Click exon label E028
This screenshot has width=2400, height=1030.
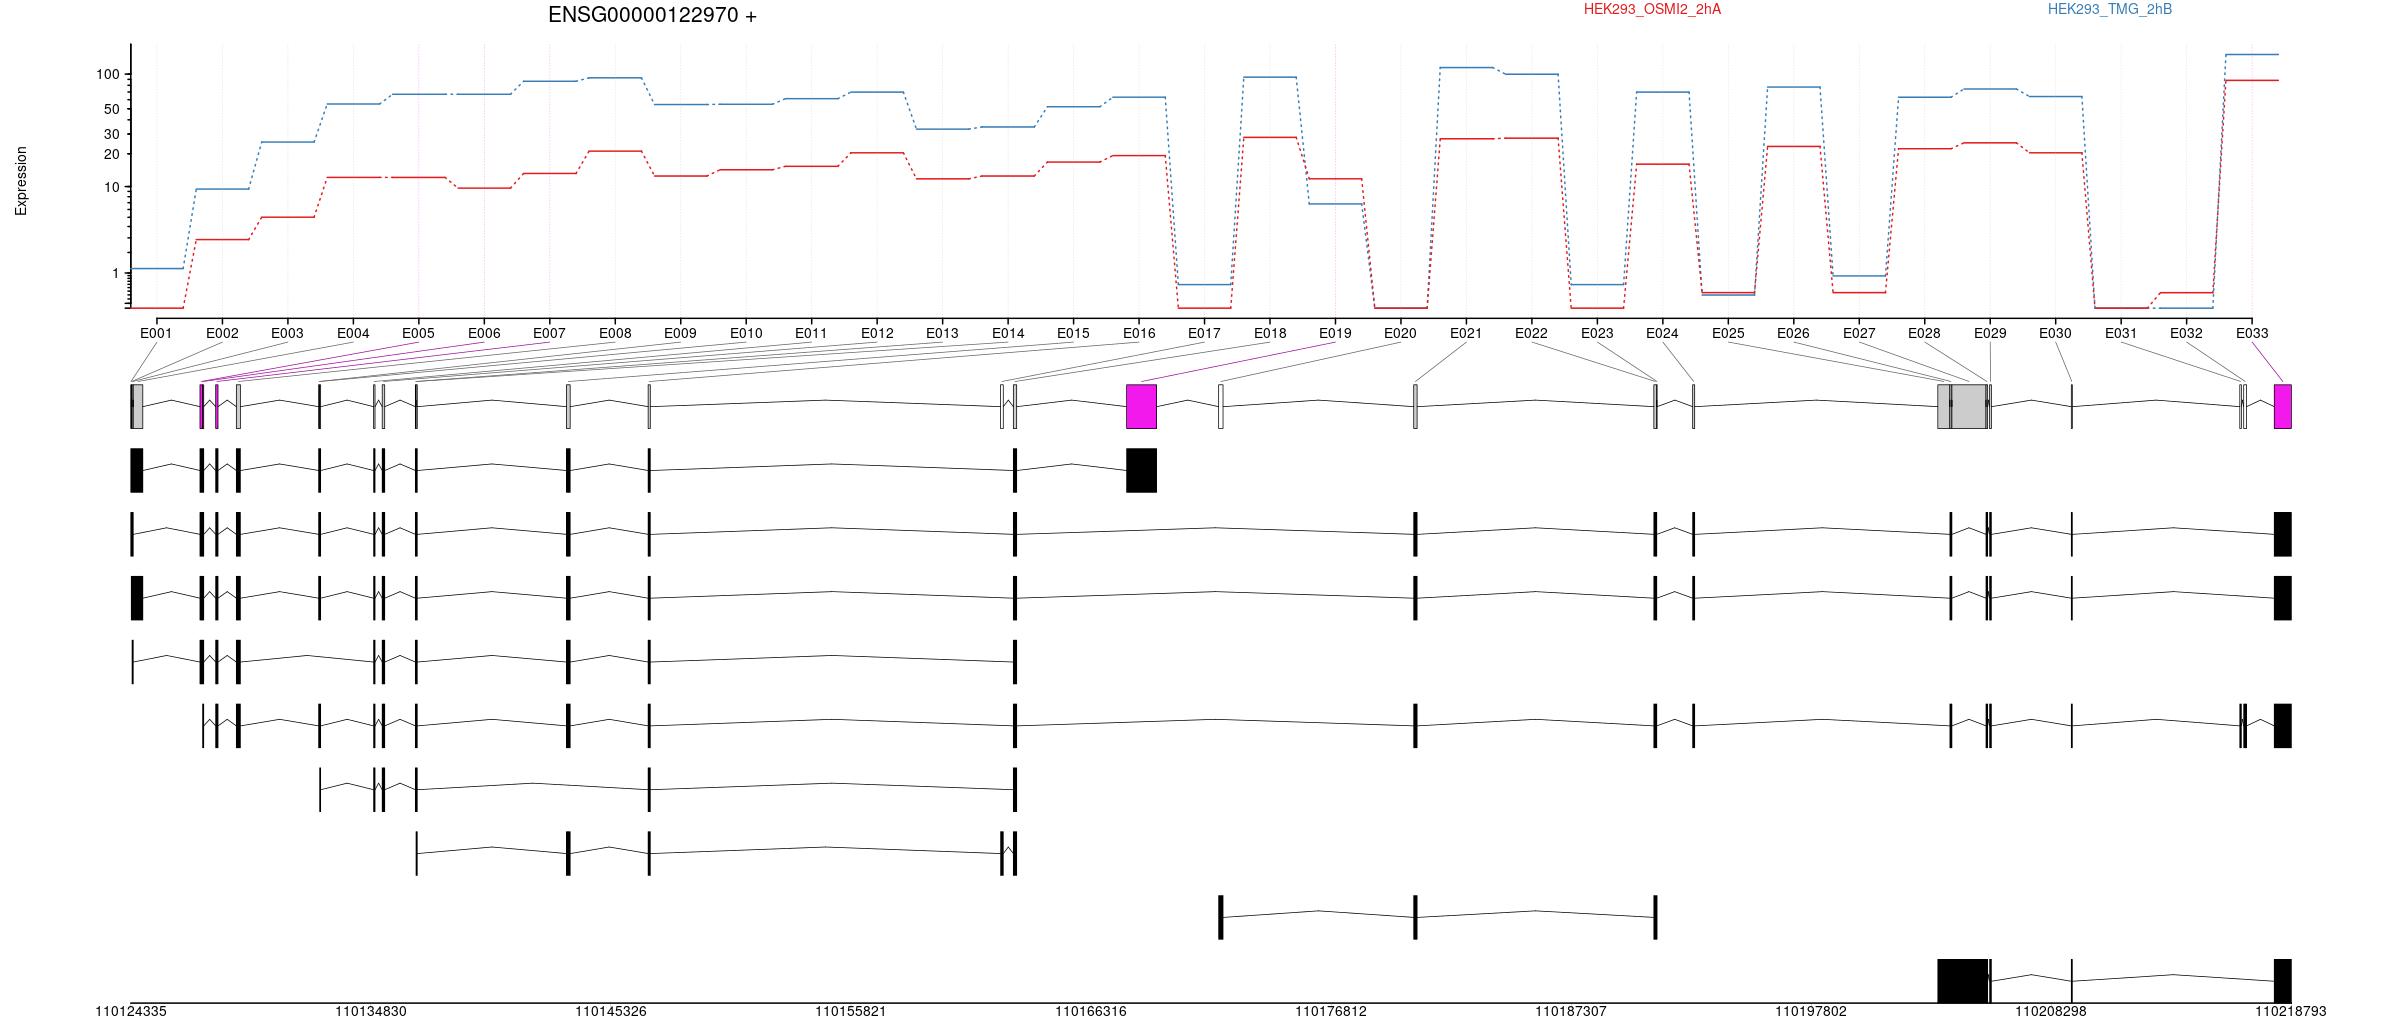tap(1924, 334)
